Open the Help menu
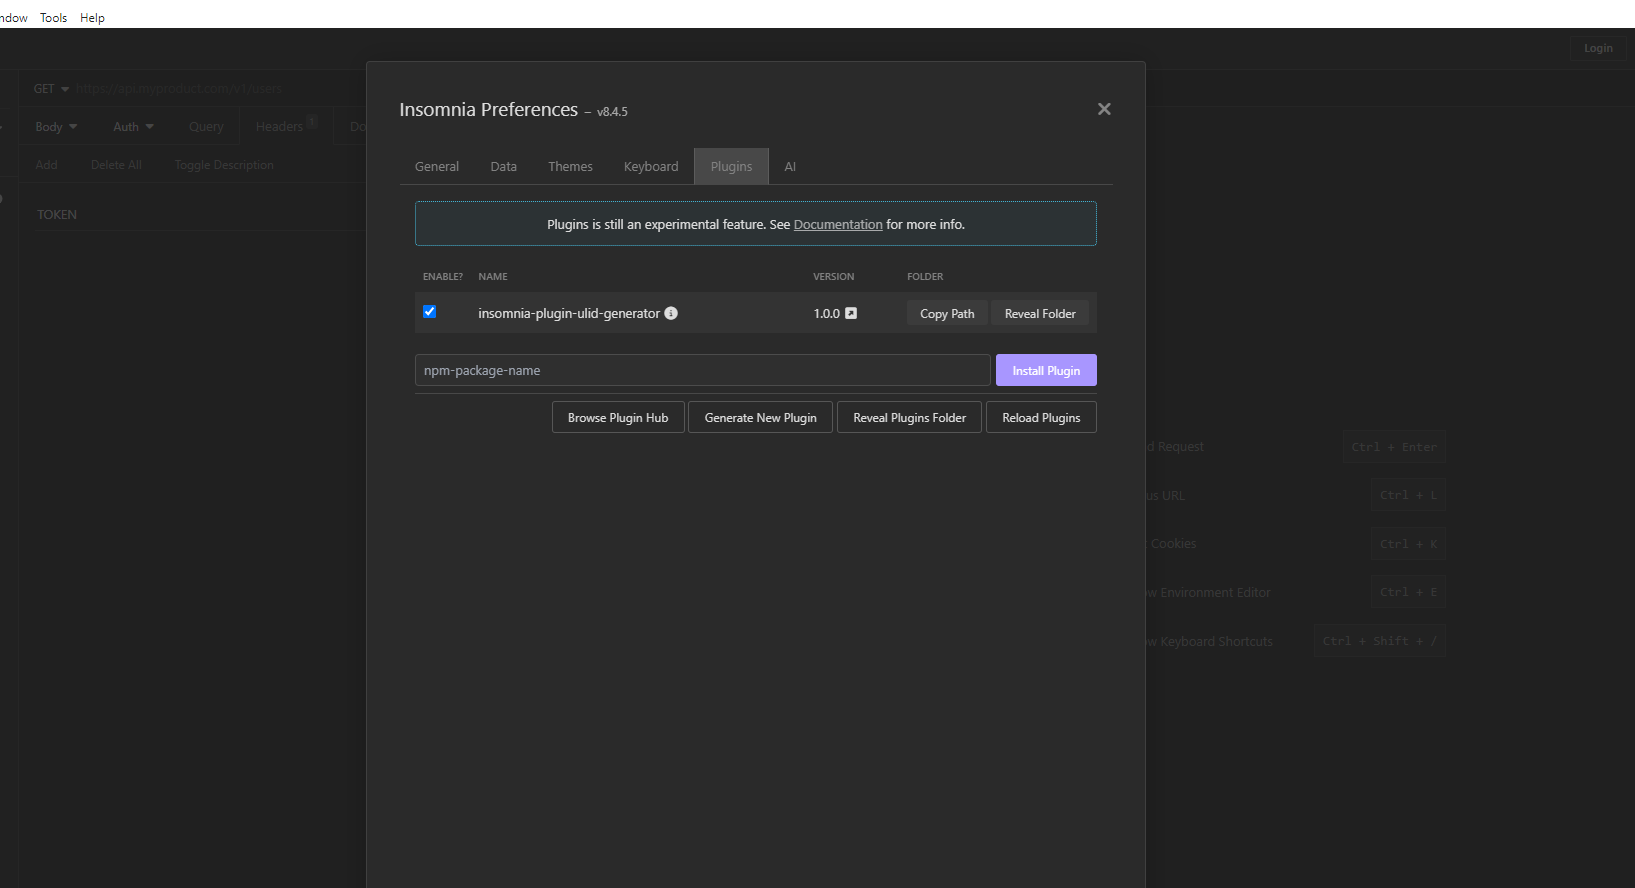Image resolution: width=1635 pixels, height=888 pixels. coord(93,18)
